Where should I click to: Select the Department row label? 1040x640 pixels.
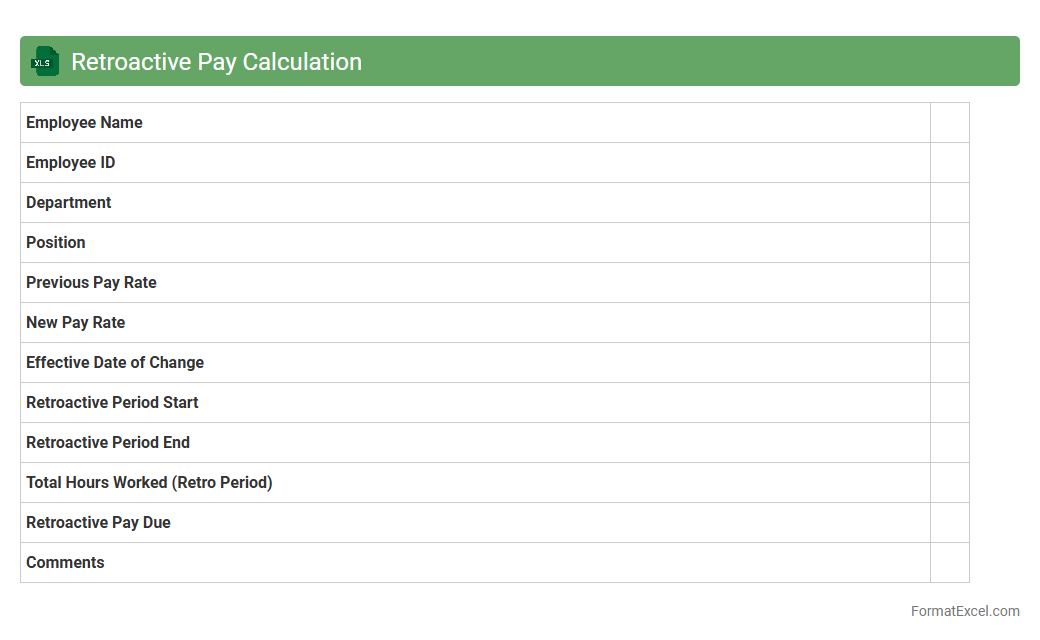[x=68, y=203]
